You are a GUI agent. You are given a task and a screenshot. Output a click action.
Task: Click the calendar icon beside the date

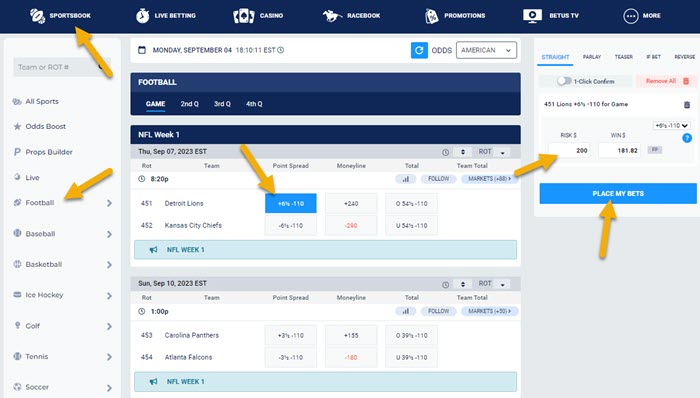142,50
